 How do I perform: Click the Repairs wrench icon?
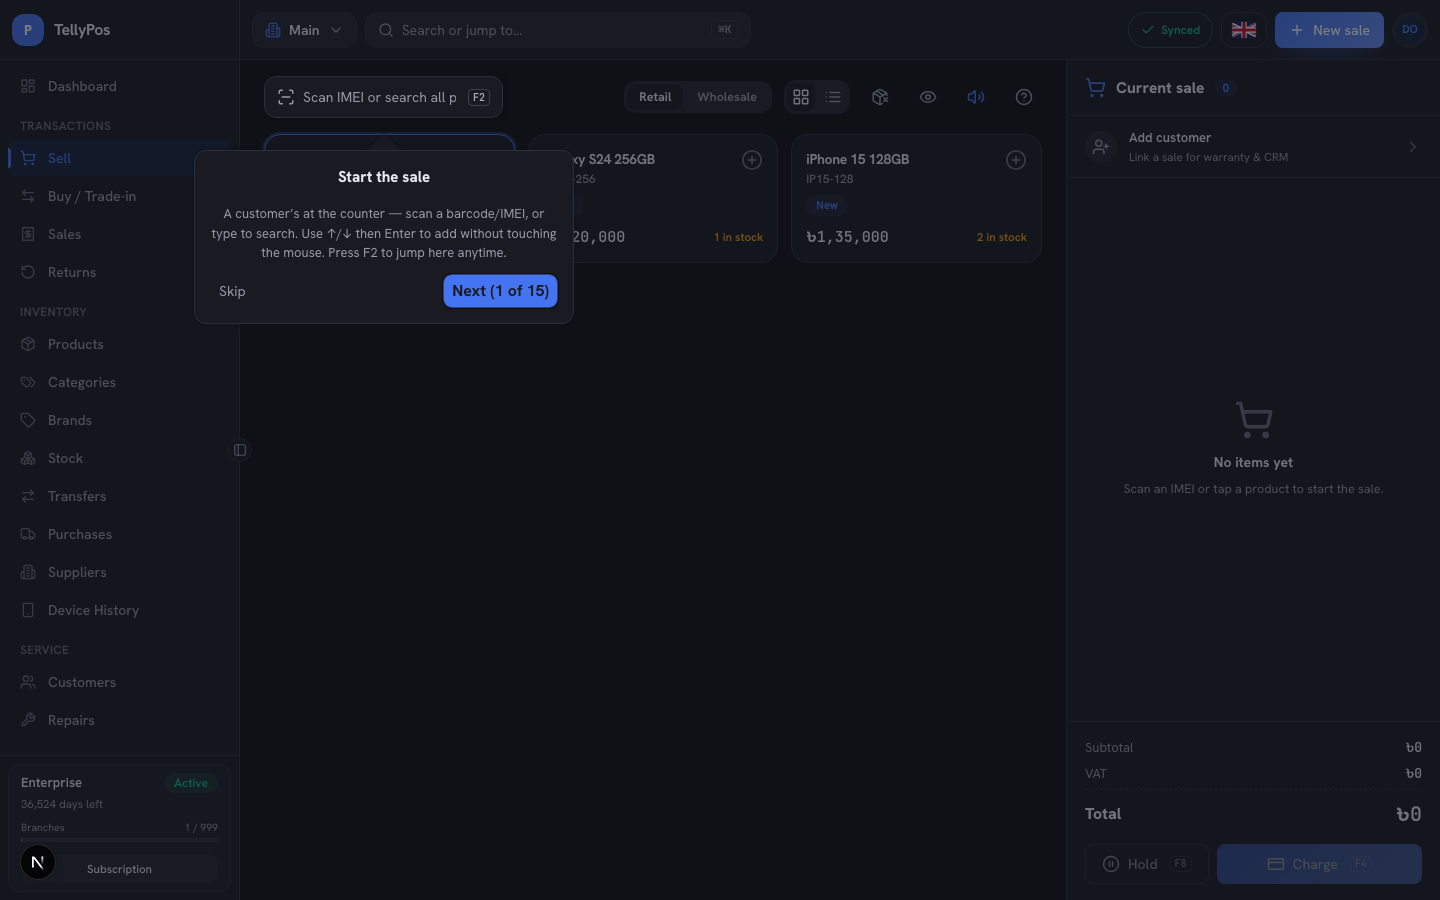point(28,720)
